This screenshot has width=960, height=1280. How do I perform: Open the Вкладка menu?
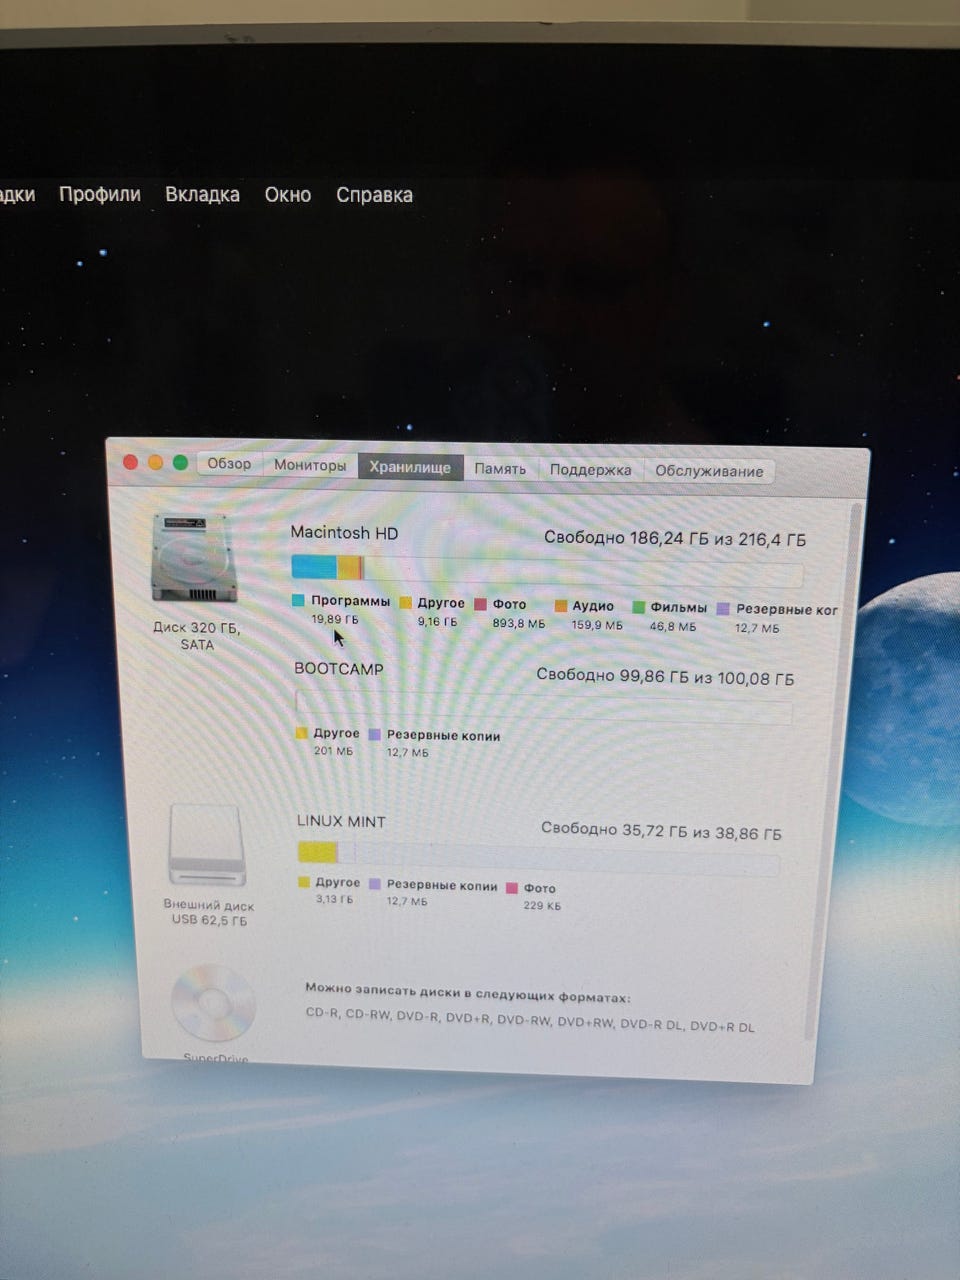(x=202, y=194)
